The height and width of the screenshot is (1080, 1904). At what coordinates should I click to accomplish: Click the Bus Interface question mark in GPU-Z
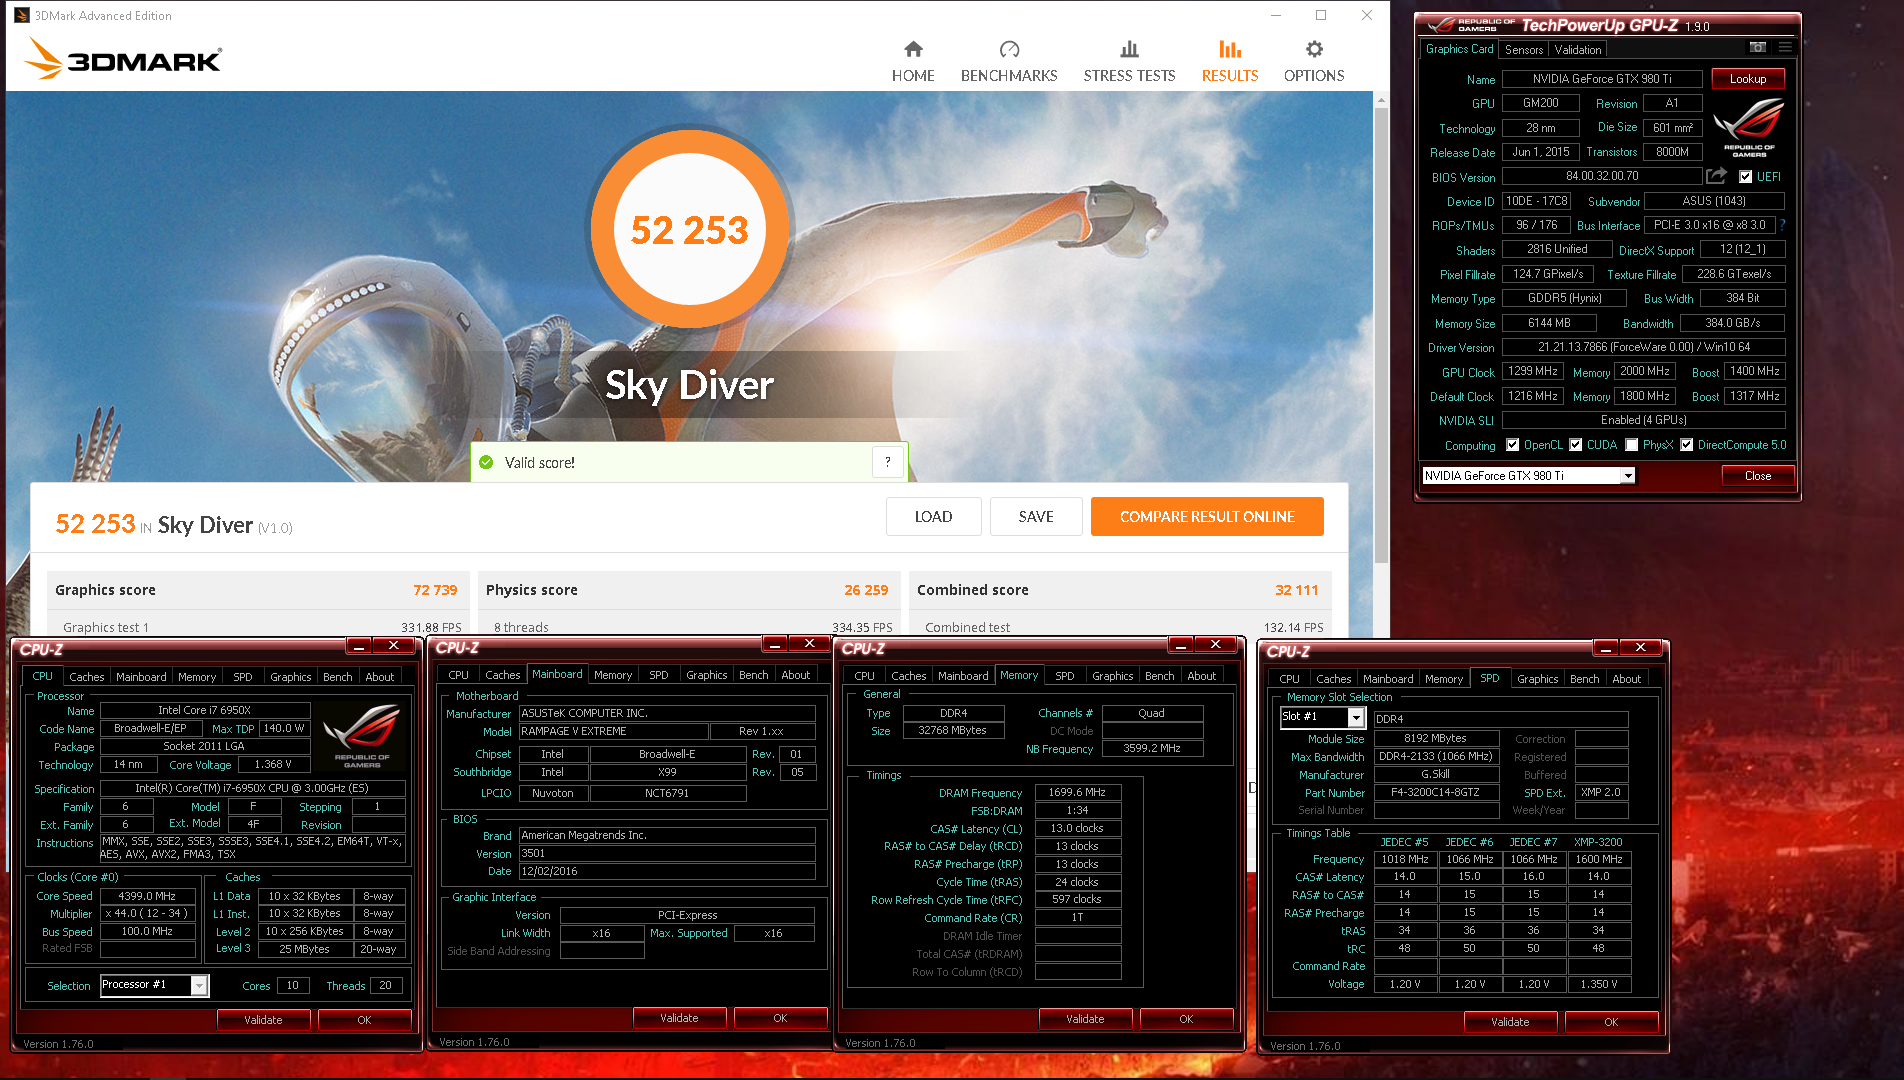1782,225
